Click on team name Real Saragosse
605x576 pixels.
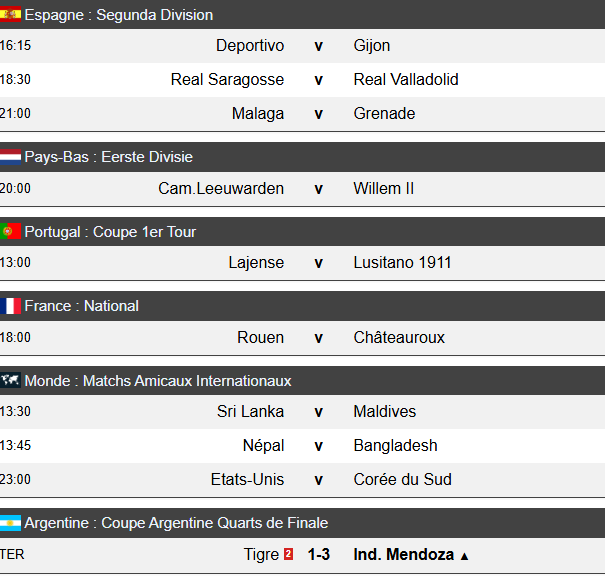tap(227, 80)
